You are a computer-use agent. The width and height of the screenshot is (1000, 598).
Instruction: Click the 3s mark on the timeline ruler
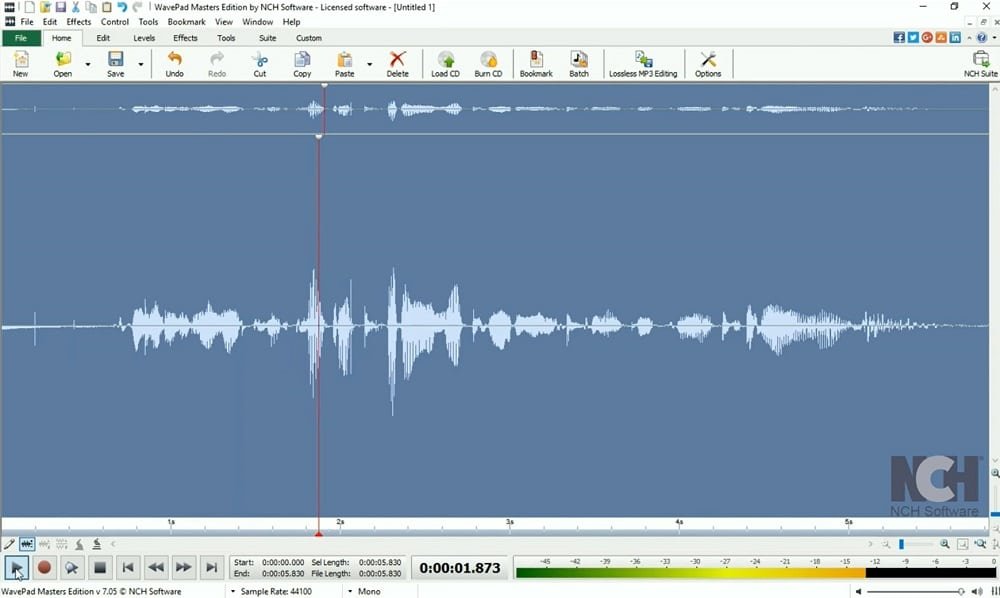509,523
